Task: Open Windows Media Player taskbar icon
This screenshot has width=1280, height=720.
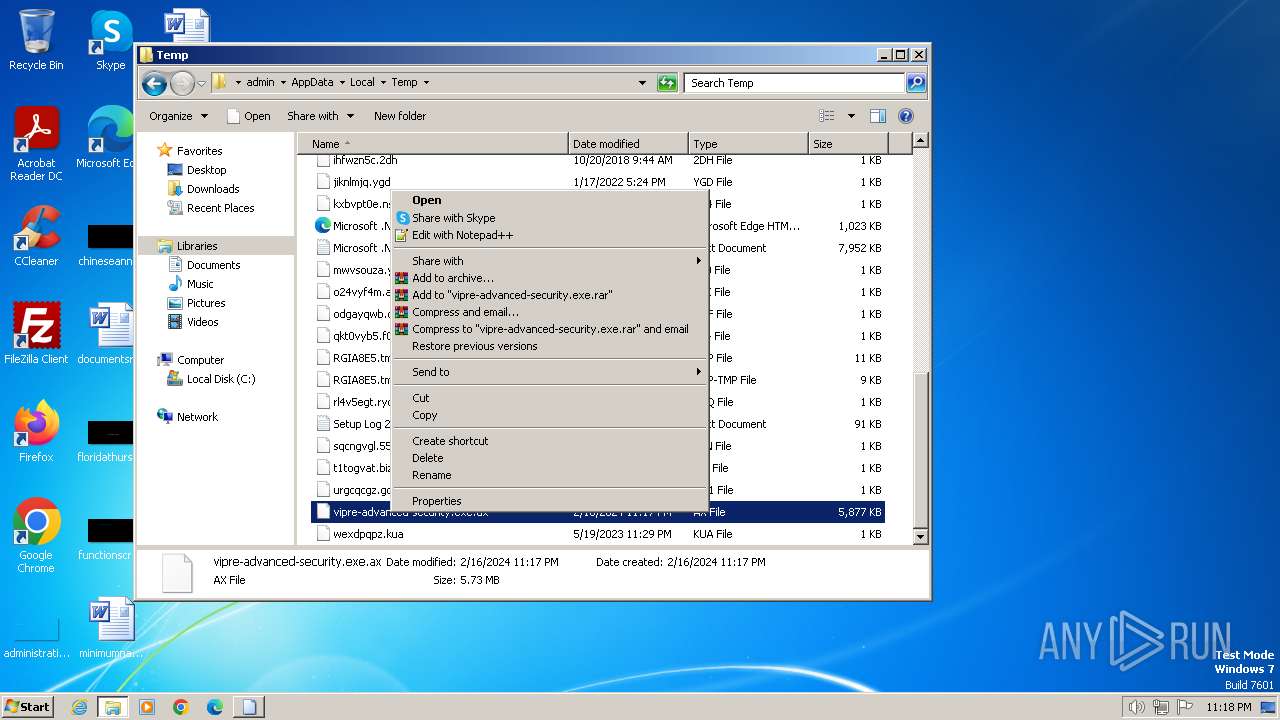Action: [147, 707]
